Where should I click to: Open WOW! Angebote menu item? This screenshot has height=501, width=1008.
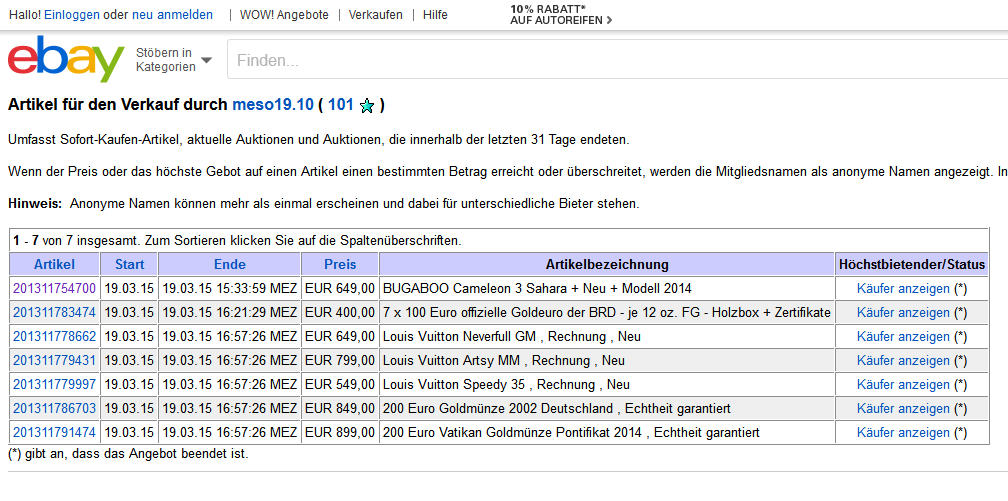tap(284, 15)
